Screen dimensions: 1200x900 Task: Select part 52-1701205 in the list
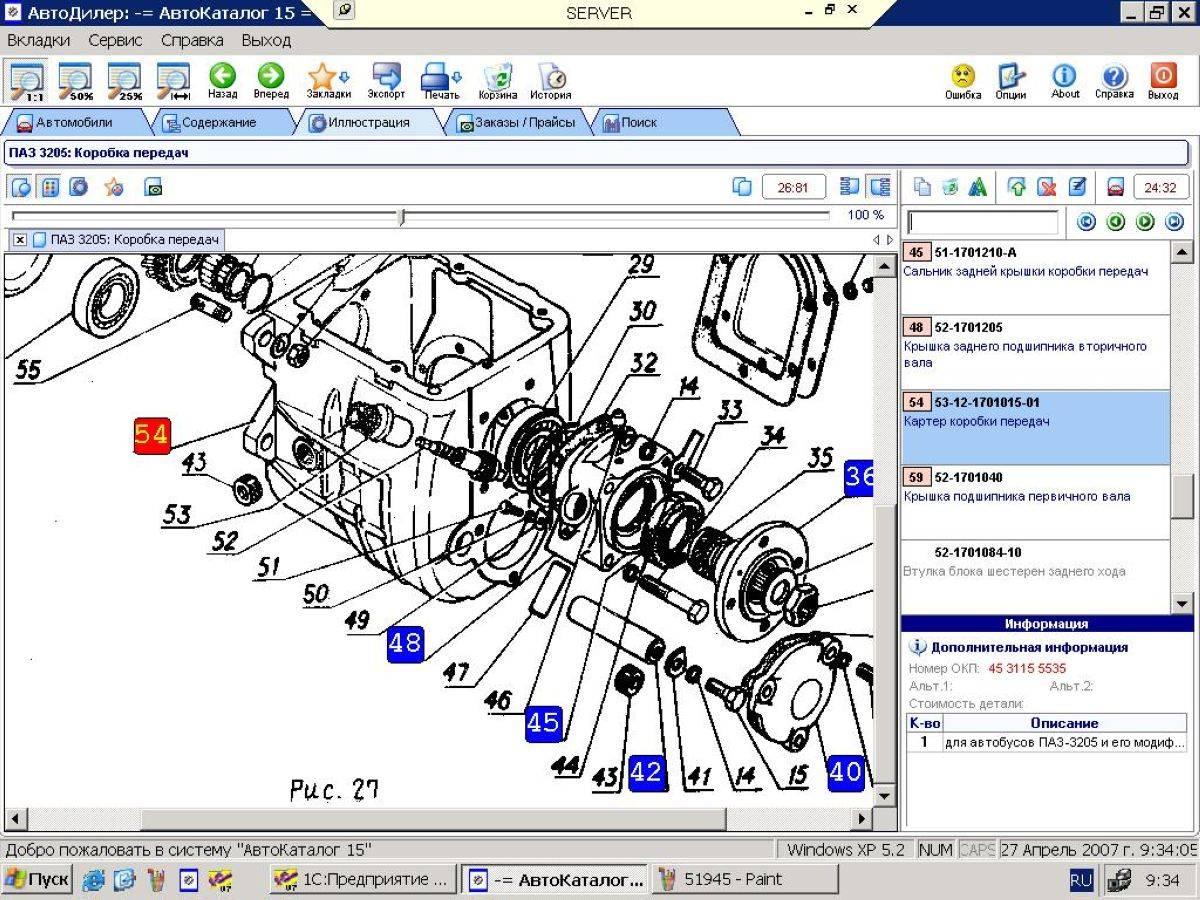click(x=1036, y=353)
